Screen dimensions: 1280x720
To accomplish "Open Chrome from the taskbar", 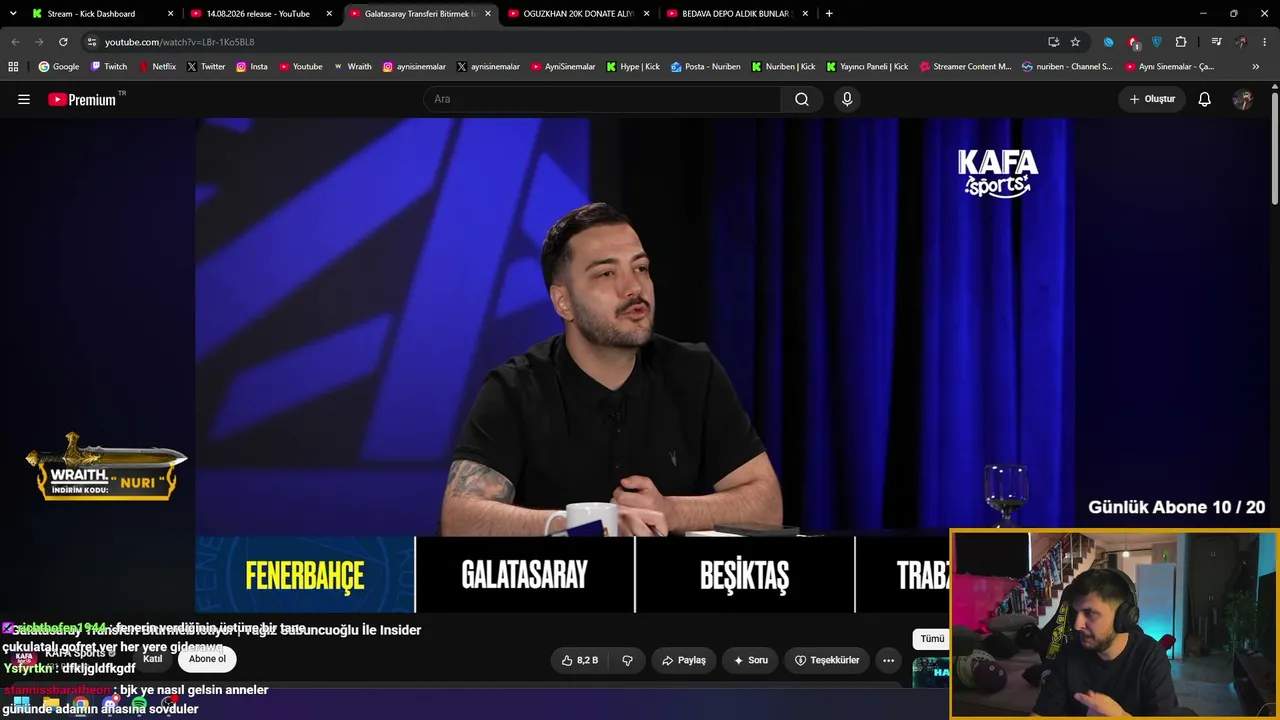I will click(x=80, y=705).
